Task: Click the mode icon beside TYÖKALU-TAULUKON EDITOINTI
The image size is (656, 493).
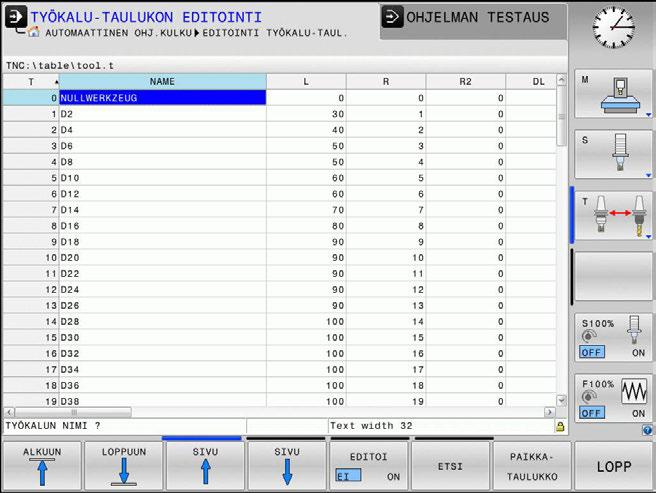Action: (x=16, y=18)
